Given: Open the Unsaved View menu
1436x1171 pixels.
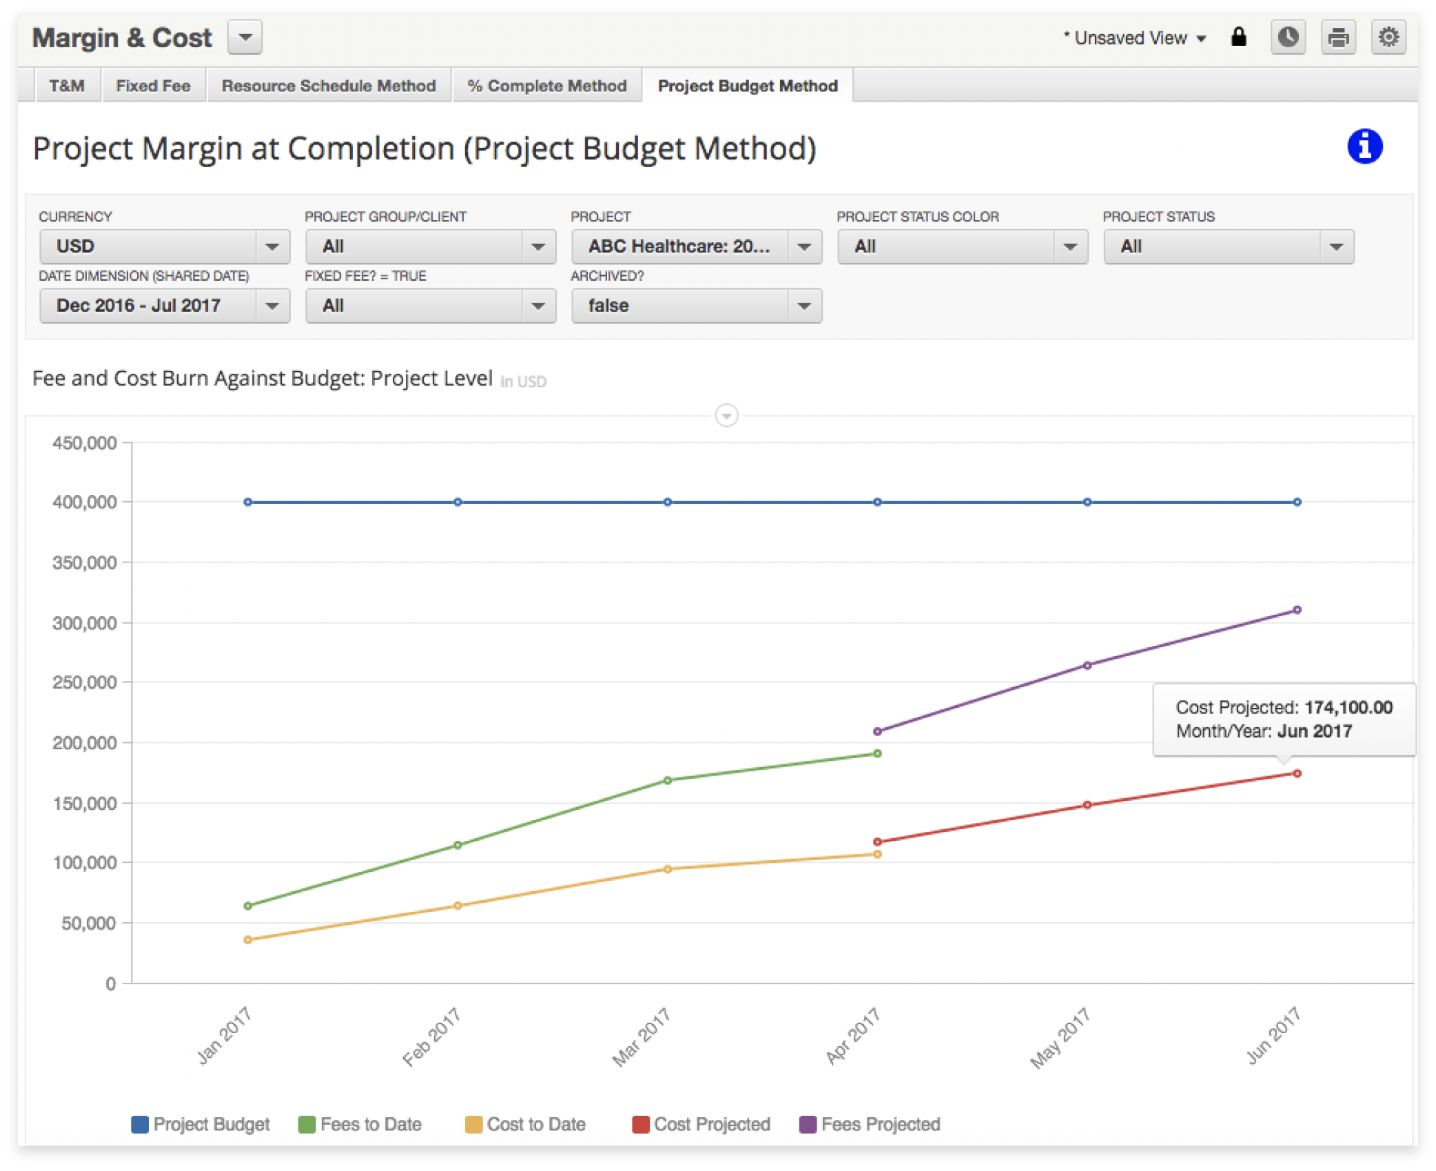Looking at the screenshot, I should pyautogui.click(x=1134, y=38).
